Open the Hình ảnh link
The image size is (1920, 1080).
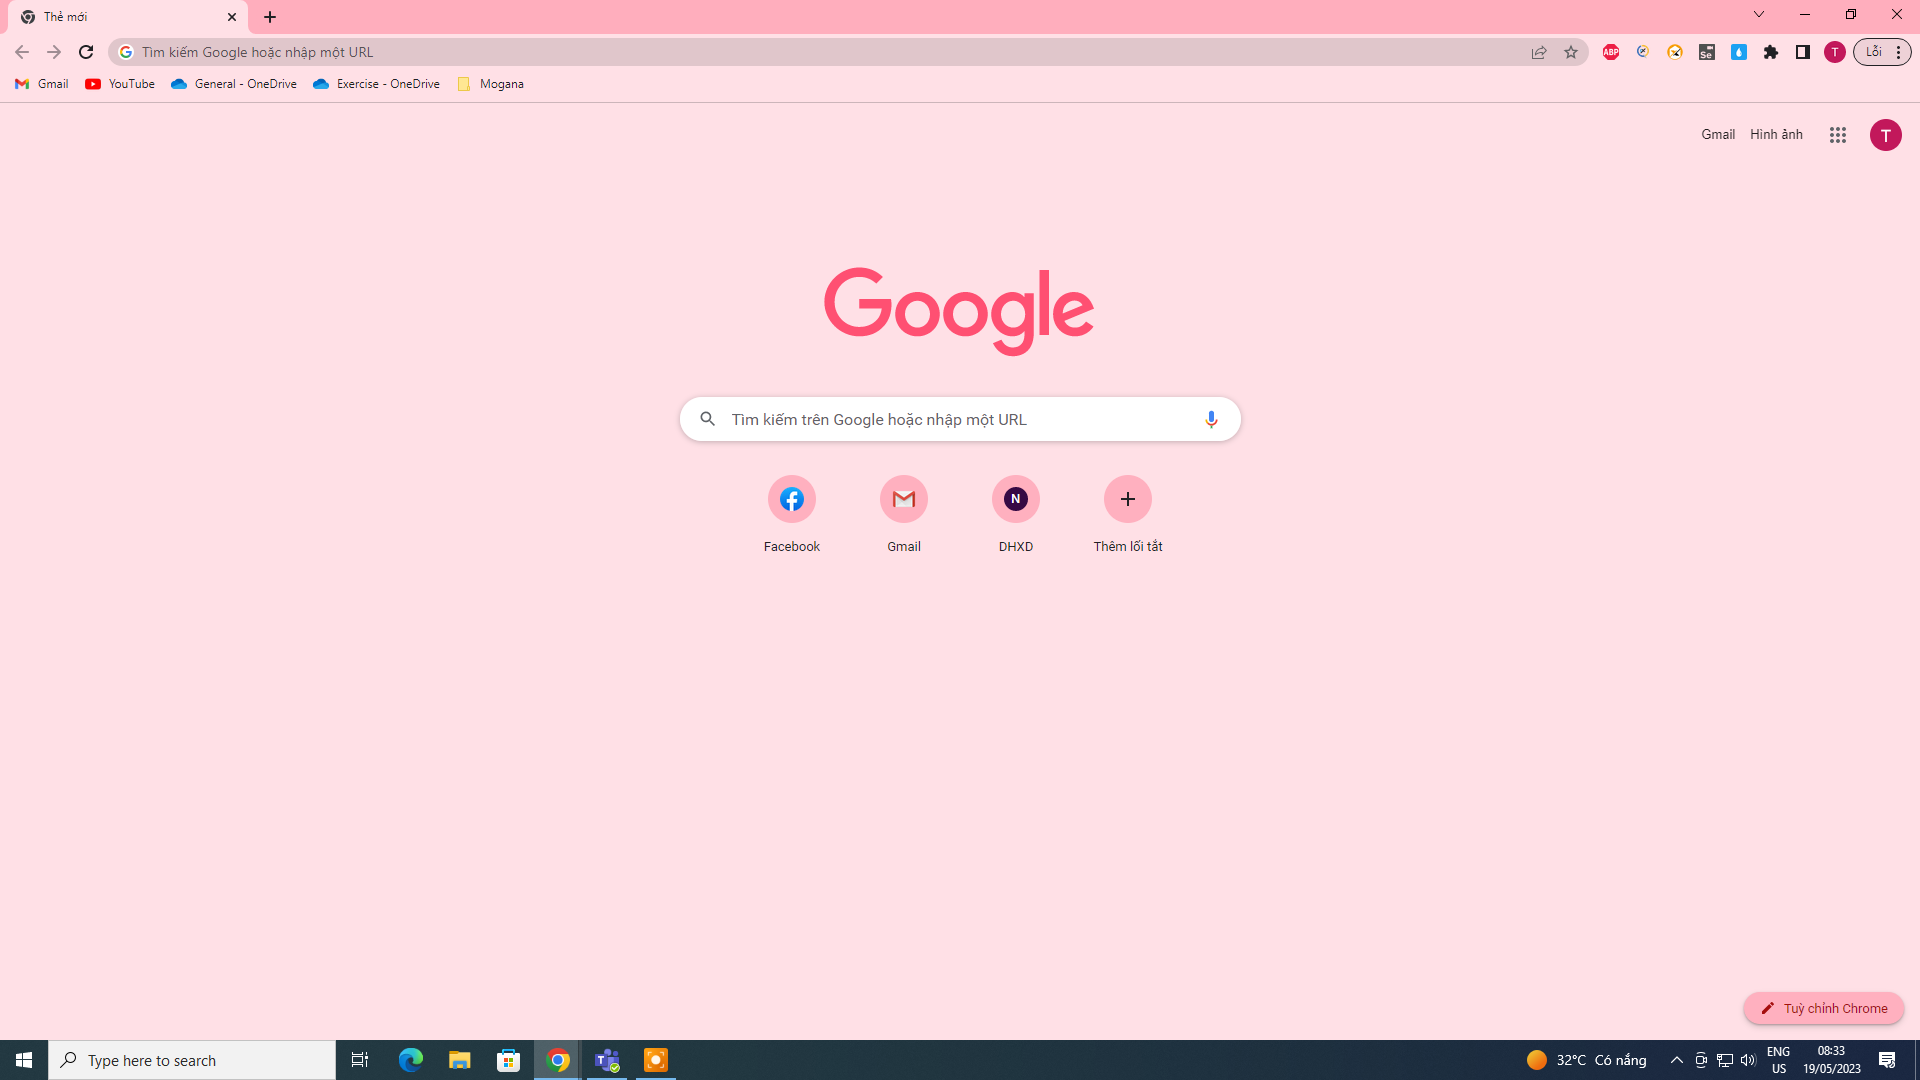click(x=1776, y=134)
